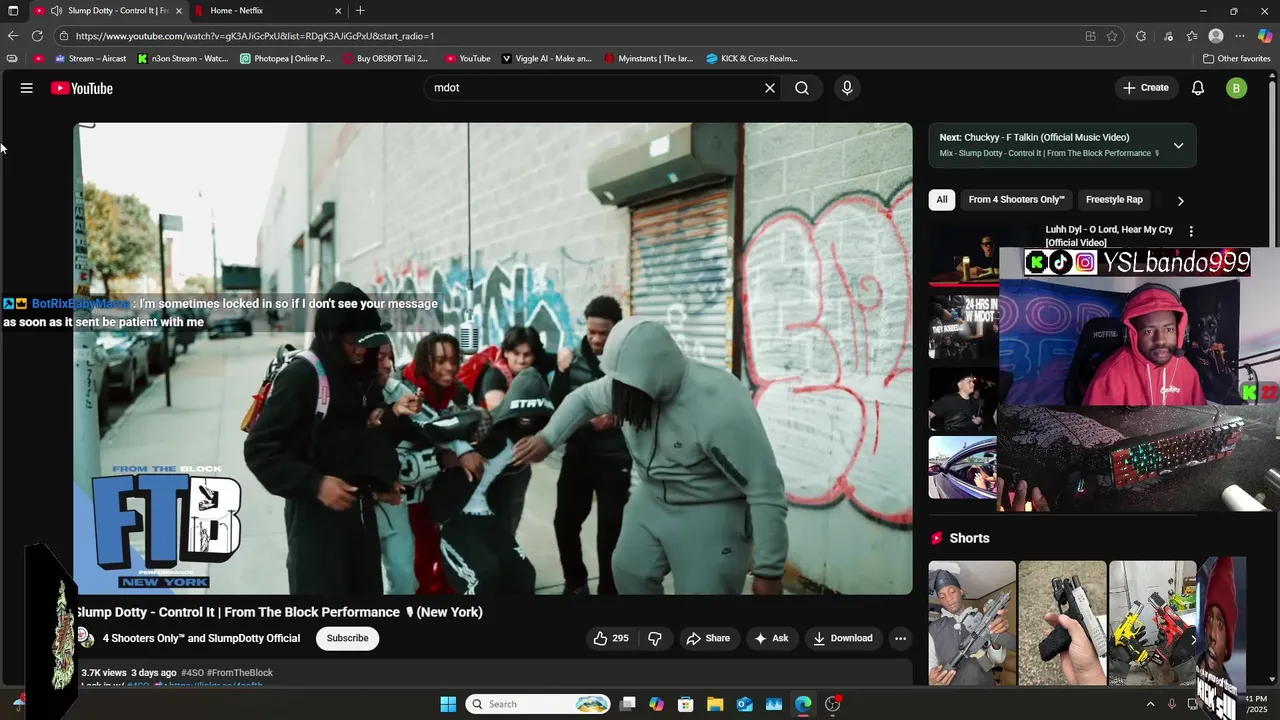1280x720 pixels.
Task: Dislike the video with thumbs down
Action: click(655, 638)
